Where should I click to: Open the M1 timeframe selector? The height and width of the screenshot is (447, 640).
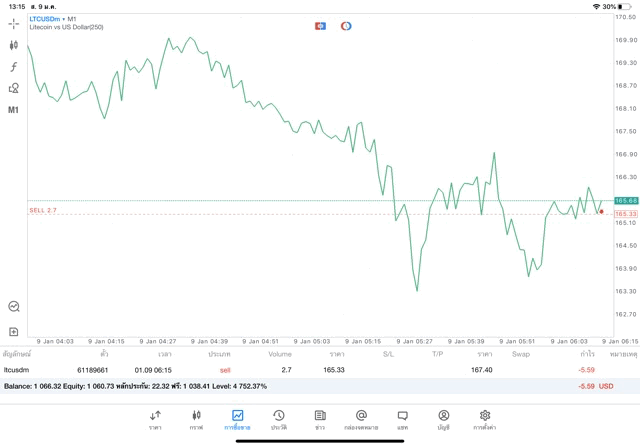14,110
